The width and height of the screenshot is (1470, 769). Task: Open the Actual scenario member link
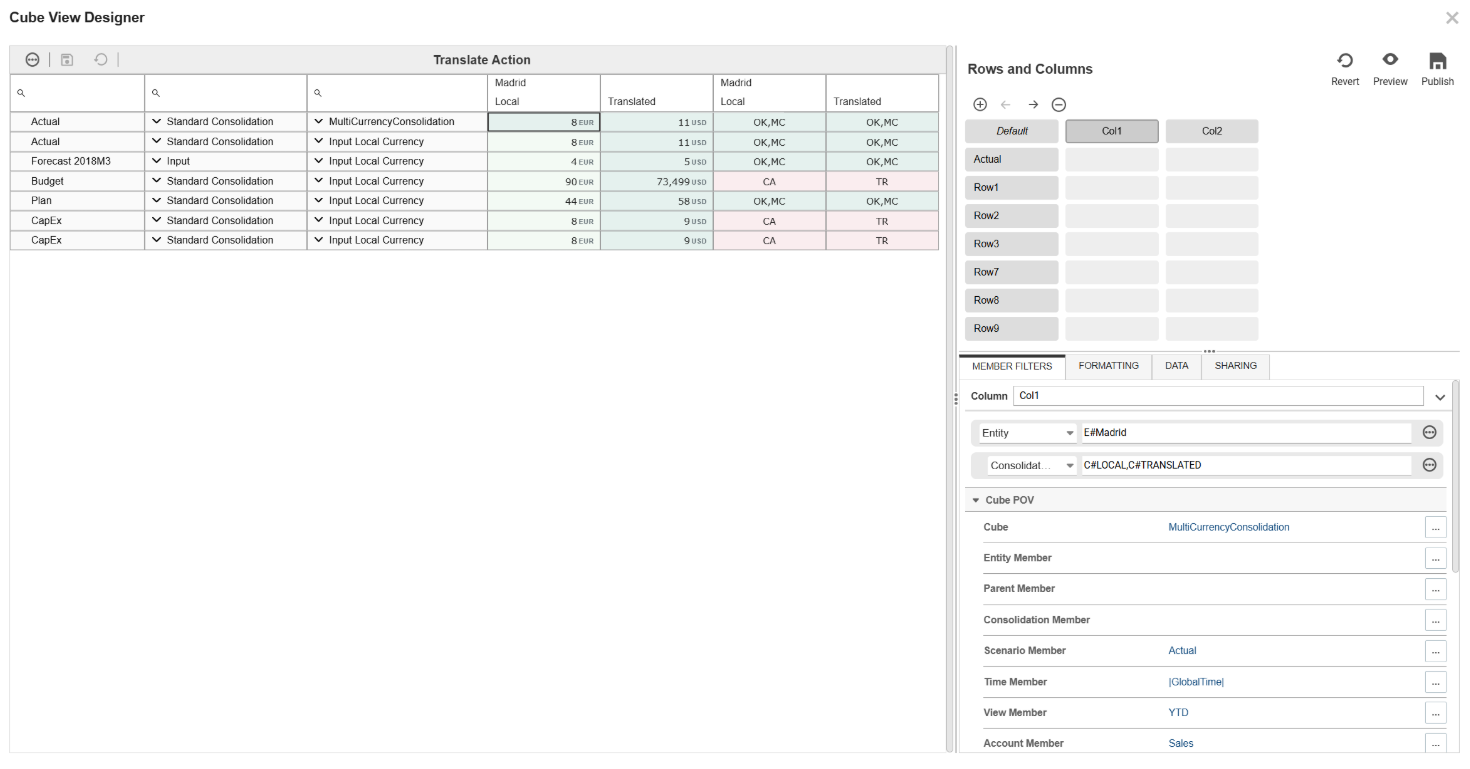(x=1181, y=650)
